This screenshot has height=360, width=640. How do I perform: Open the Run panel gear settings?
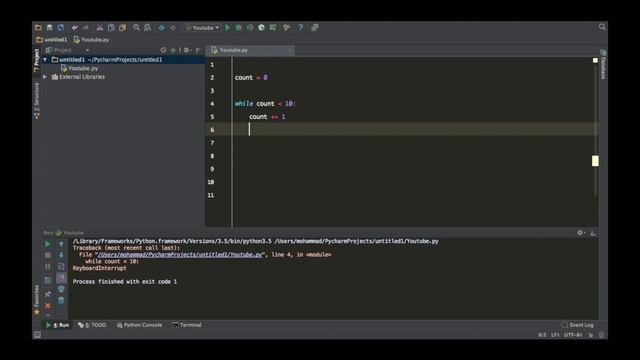point(581,233)
